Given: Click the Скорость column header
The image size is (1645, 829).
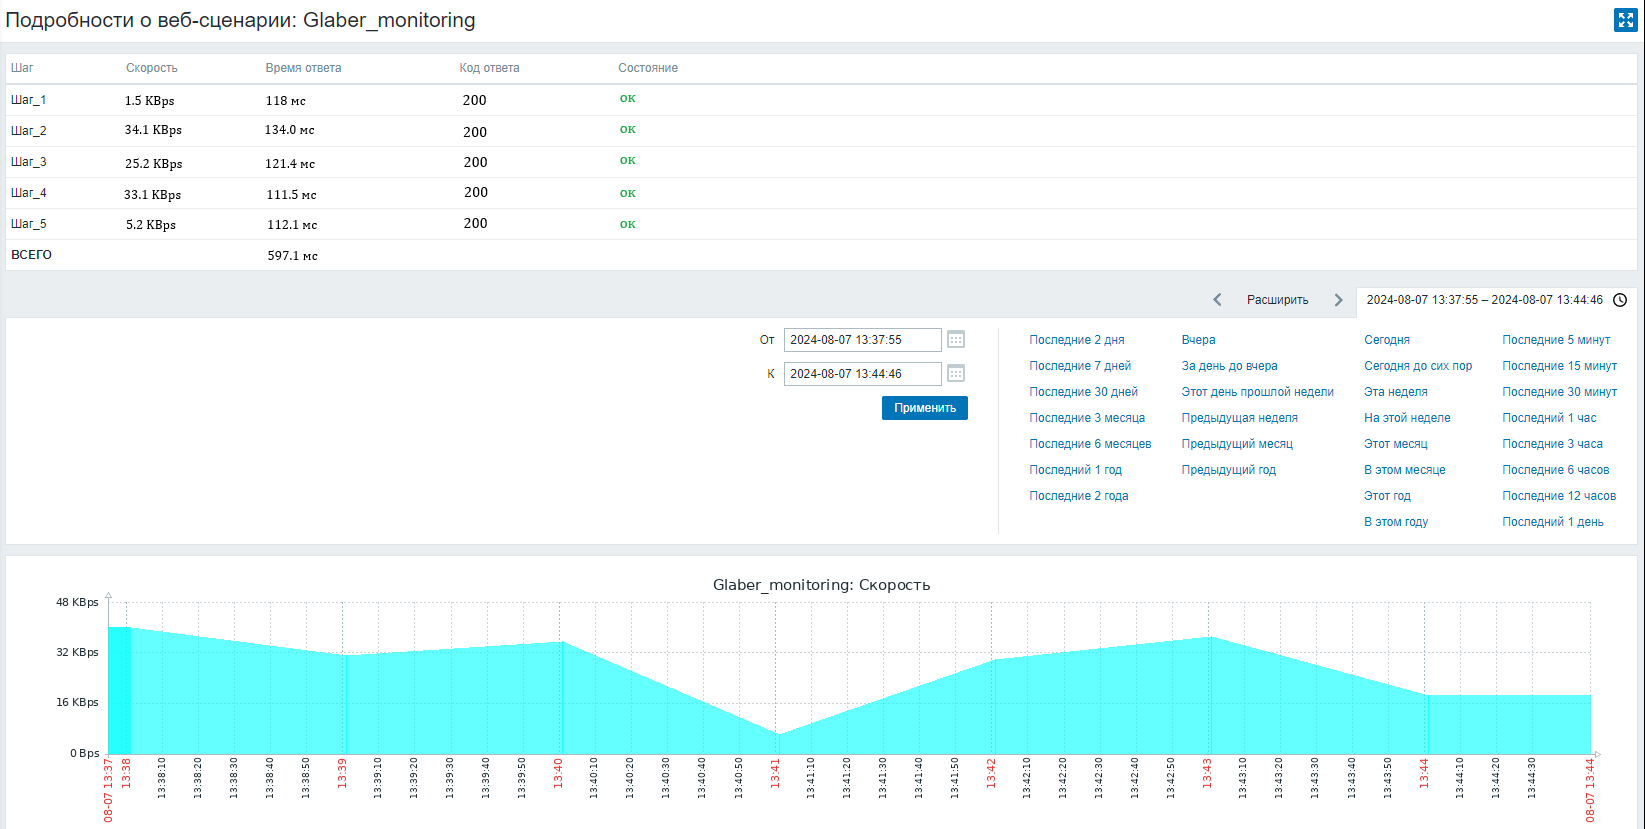Looking at the screenshot, I should click(x=152, y=68).
